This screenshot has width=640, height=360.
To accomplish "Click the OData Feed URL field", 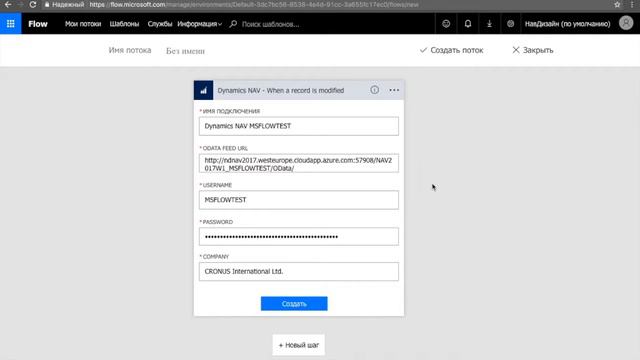I will [x=299, y=163].
